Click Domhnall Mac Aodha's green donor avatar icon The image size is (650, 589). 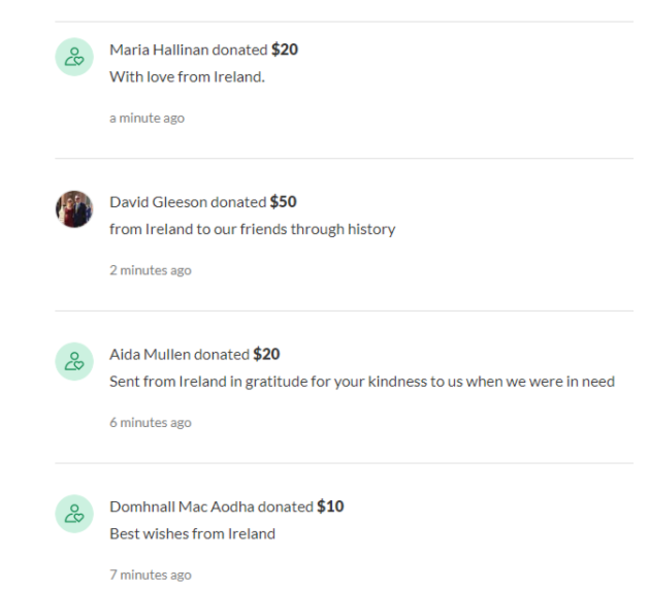pos(73,514)
